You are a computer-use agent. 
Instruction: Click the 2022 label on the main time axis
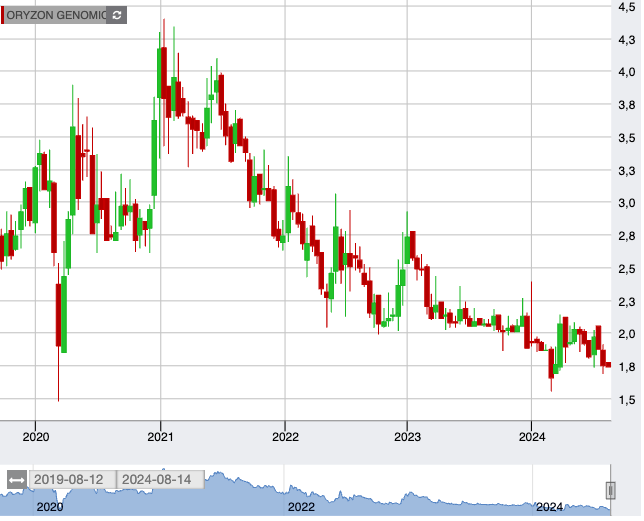point(285,437)
